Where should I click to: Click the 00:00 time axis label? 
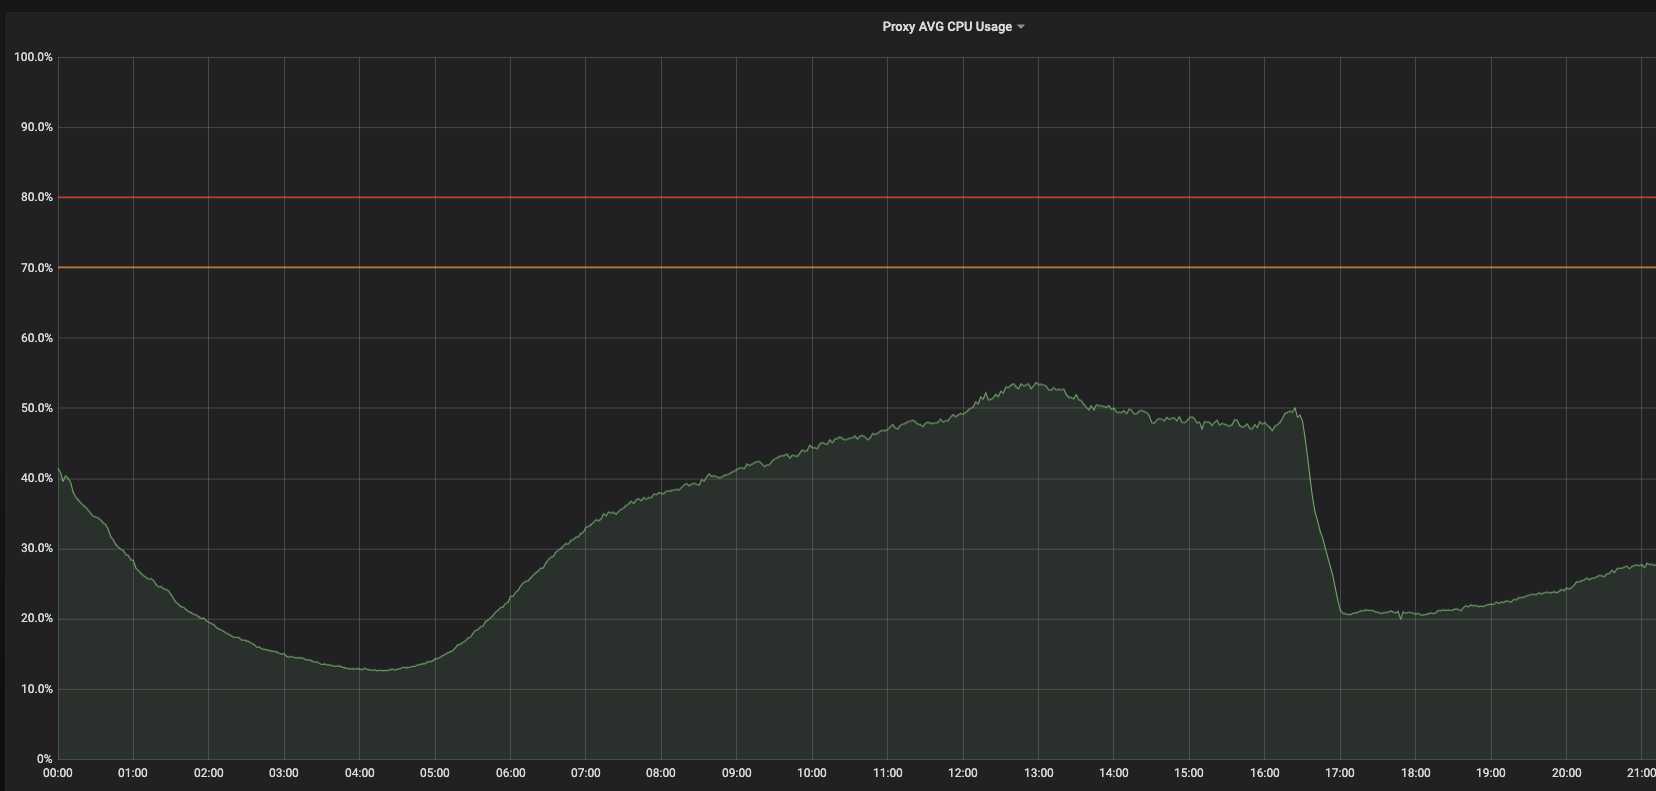pos(58,773)
